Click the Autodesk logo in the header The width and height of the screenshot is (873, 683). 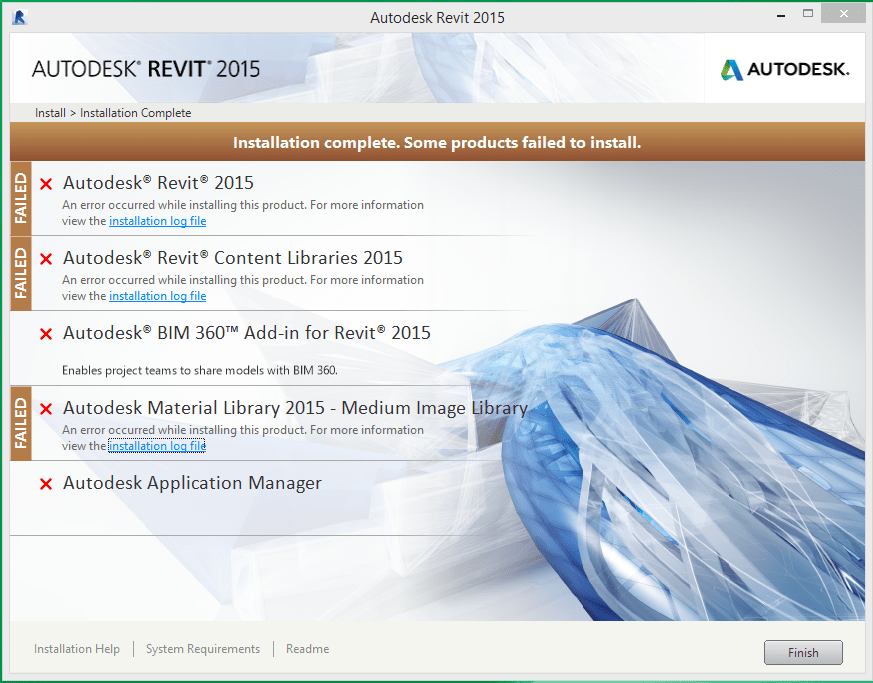[785, 70]
